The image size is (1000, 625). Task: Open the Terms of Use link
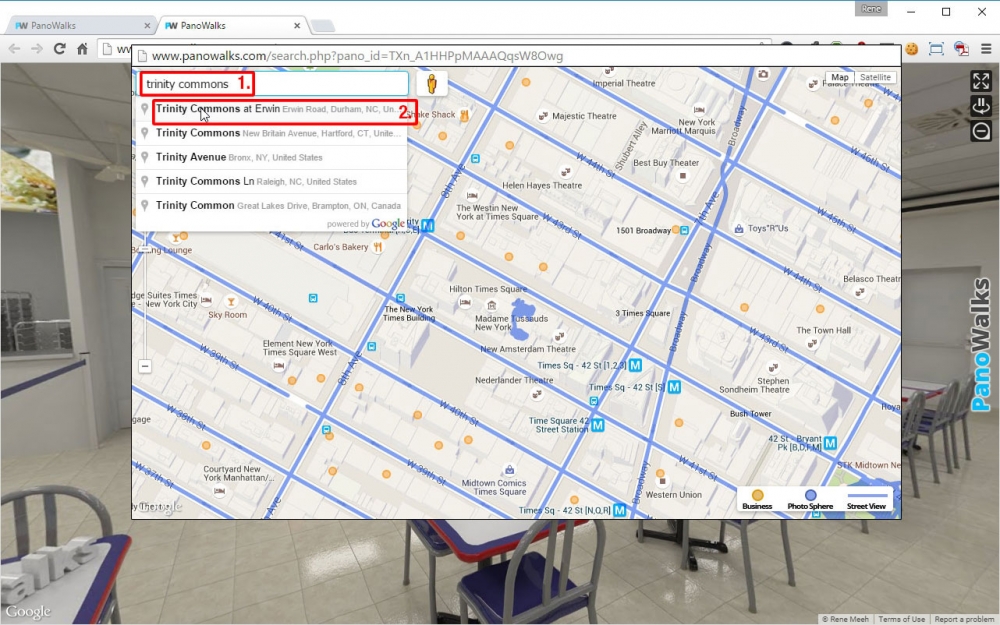(x=901, y=619)
